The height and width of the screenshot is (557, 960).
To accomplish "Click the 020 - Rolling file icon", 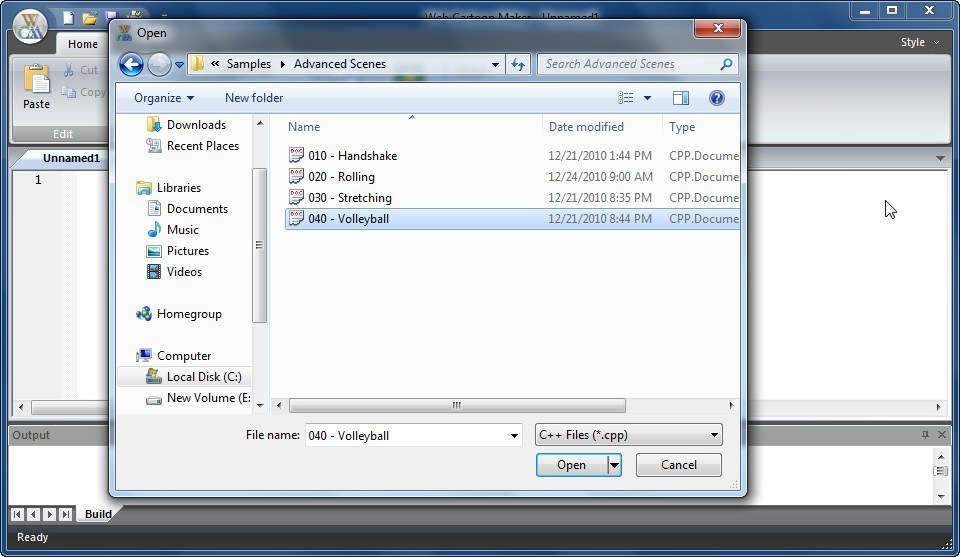I will [296, 176].
